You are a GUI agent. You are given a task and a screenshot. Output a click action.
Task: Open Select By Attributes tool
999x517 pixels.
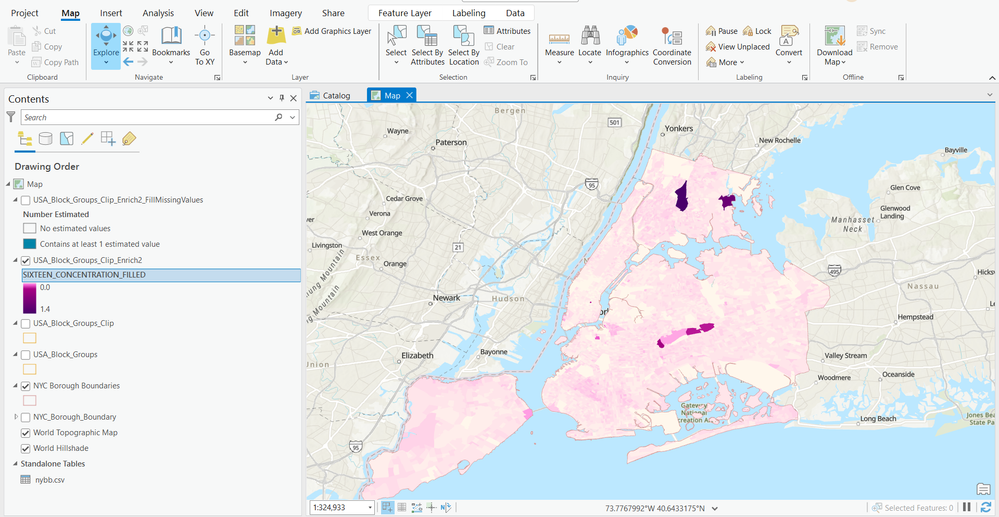click(x=428, y=45)
